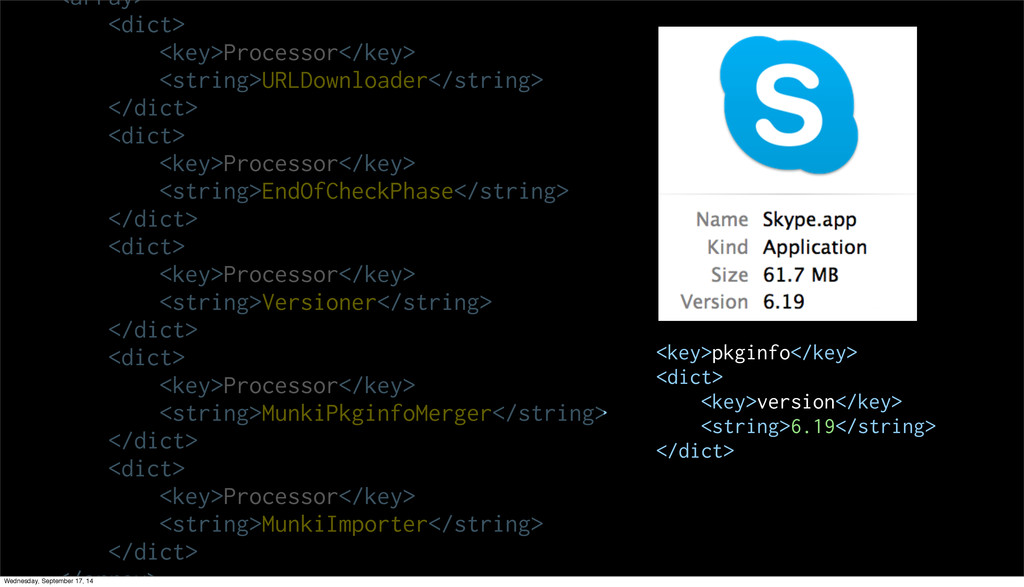Image resolution: width=1024 pixels, height=587 pixels.
Task: Click the EndOfCheckPhase processor name
Action: [357, 191]
